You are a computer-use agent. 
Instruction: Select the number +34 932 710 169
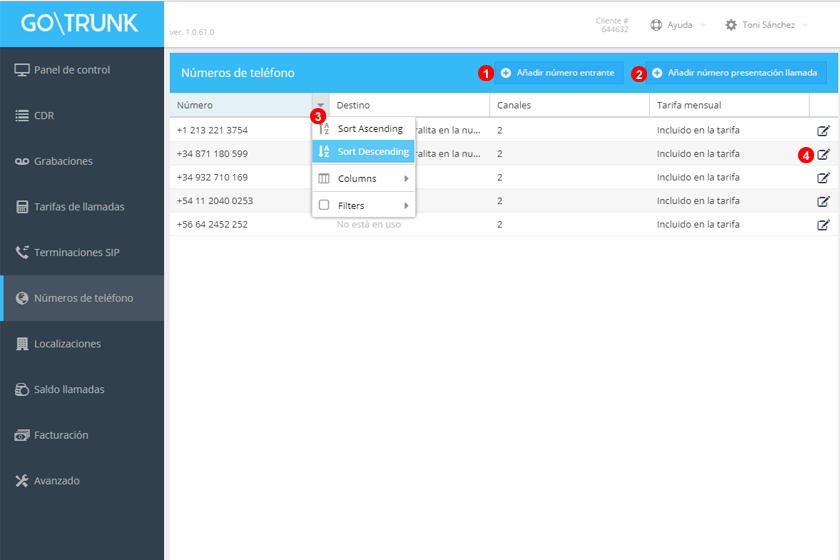point(212,177)
